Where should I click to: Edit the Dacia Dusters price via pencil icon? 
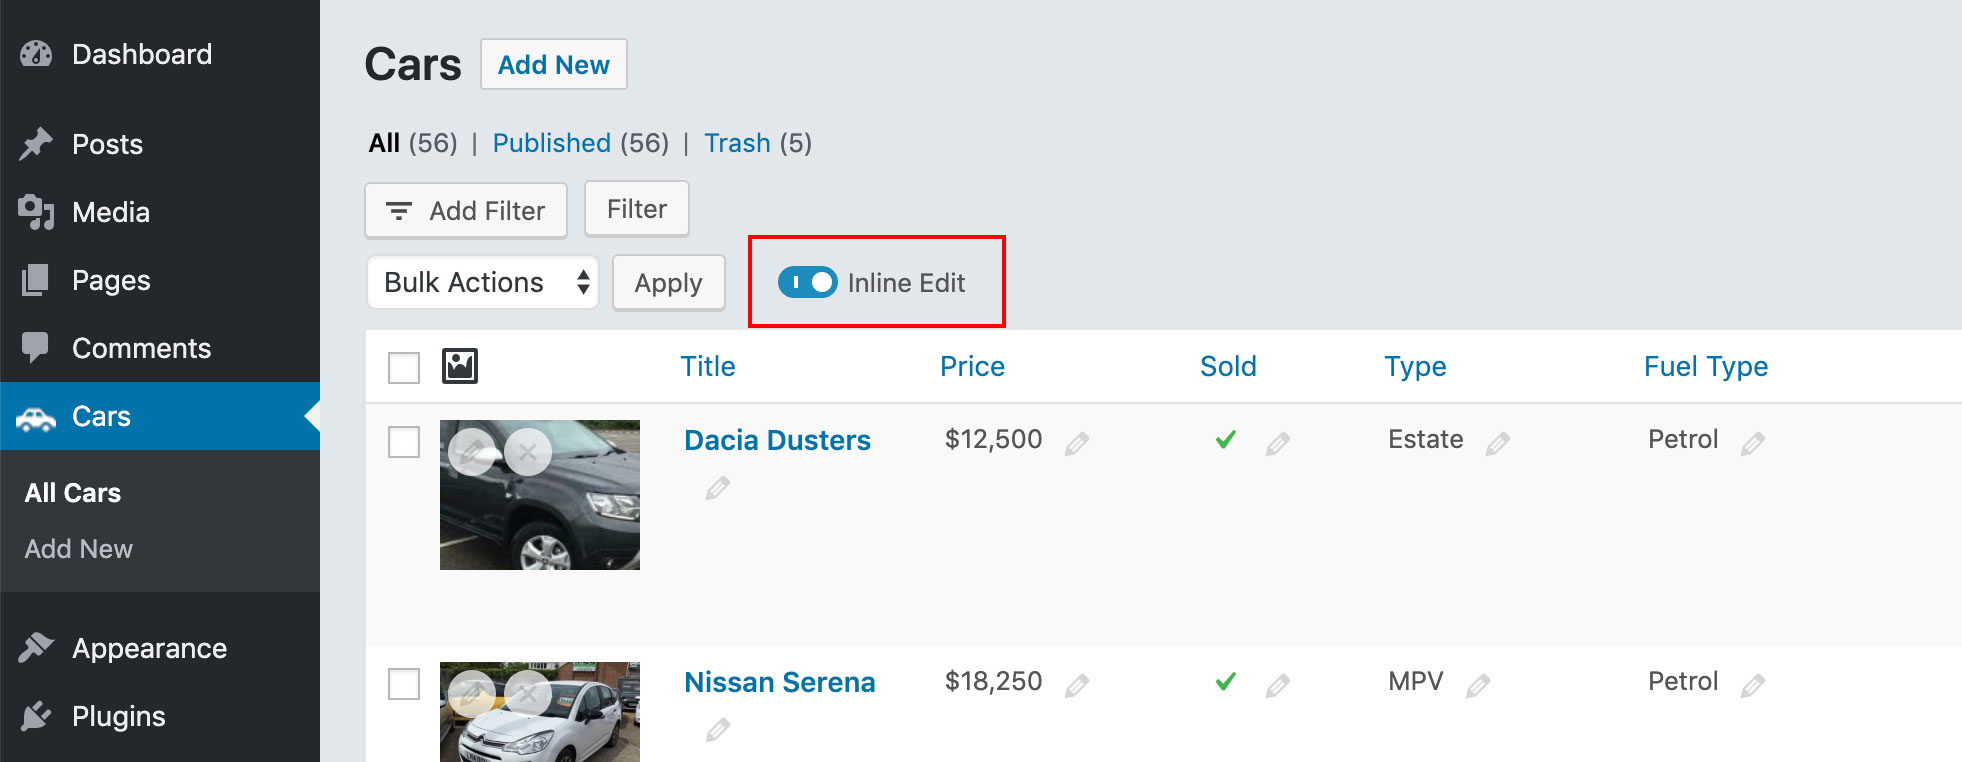click(1078, 441)
